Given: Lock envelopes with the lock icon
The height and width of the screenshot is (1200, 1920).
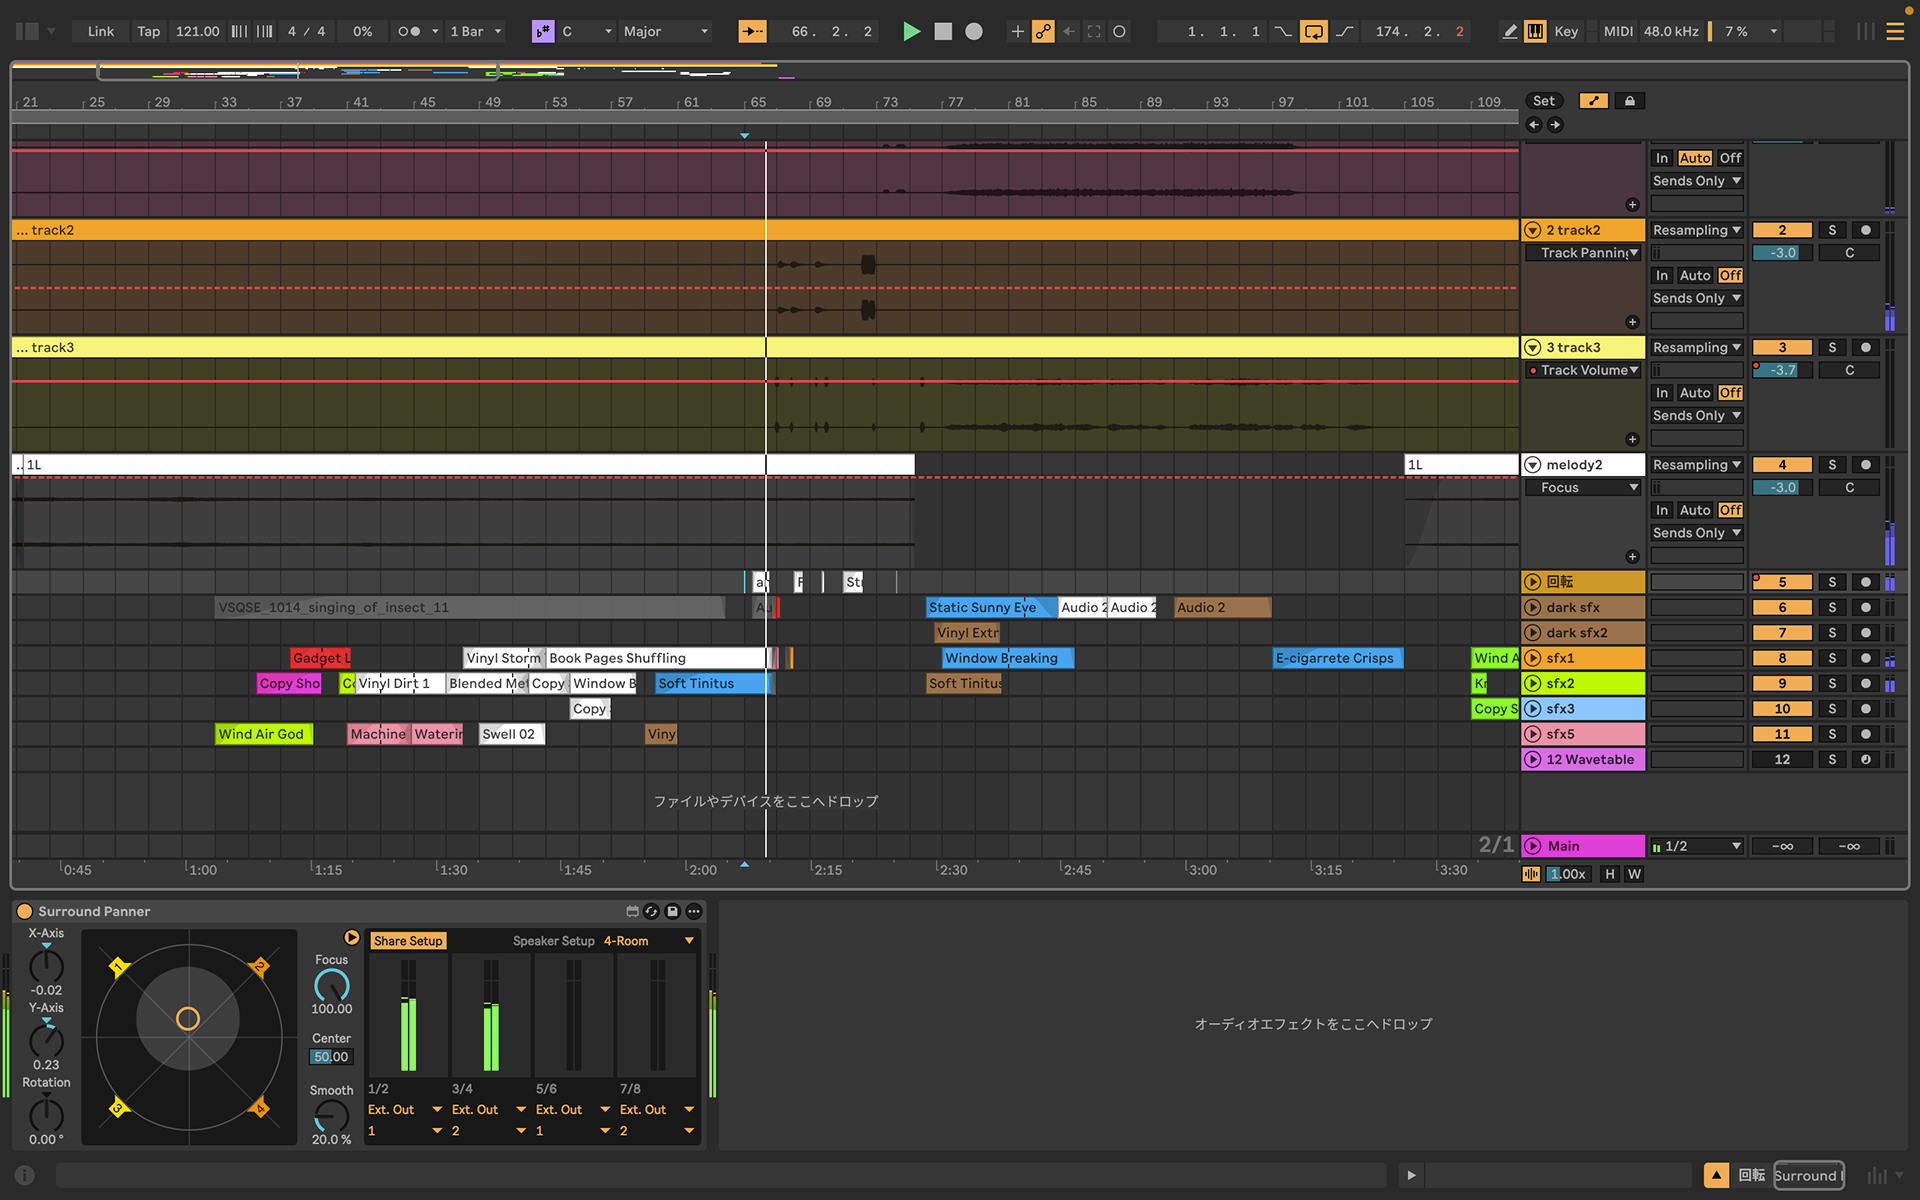Looking at the screenshot, I should (x=1630, y=101).
